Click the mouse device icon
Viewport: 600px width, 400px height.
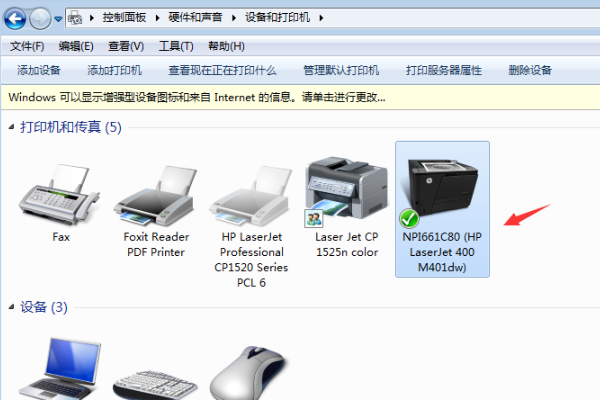248,373
